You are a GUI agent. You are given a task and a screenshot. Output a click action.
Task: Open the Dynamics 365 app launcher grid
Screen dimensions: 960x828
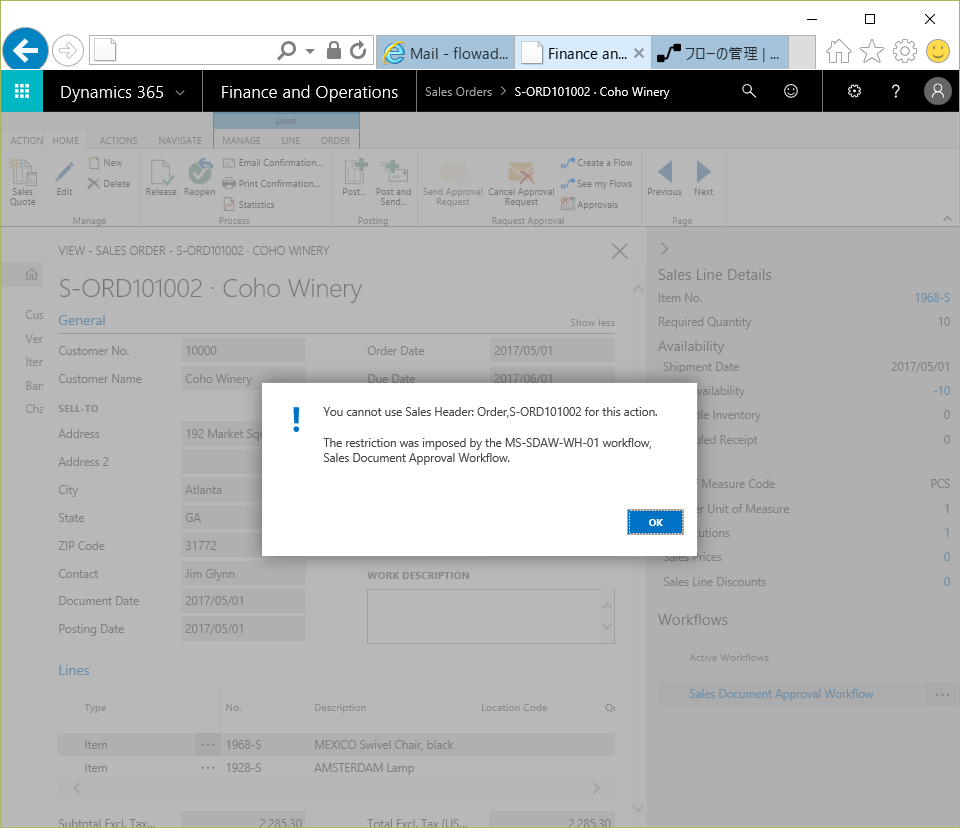[x=22, y=91]
